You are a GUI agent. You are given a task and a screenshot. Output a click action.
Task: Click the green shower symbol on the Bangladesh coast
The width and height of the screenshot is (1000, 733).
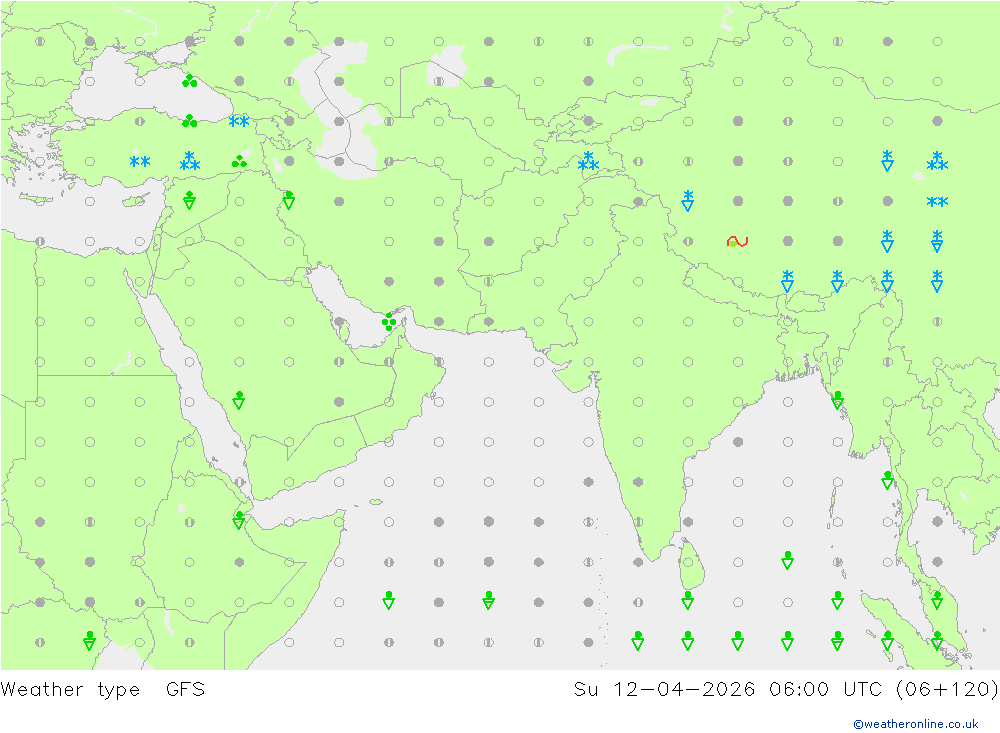(x=837, y=401)
